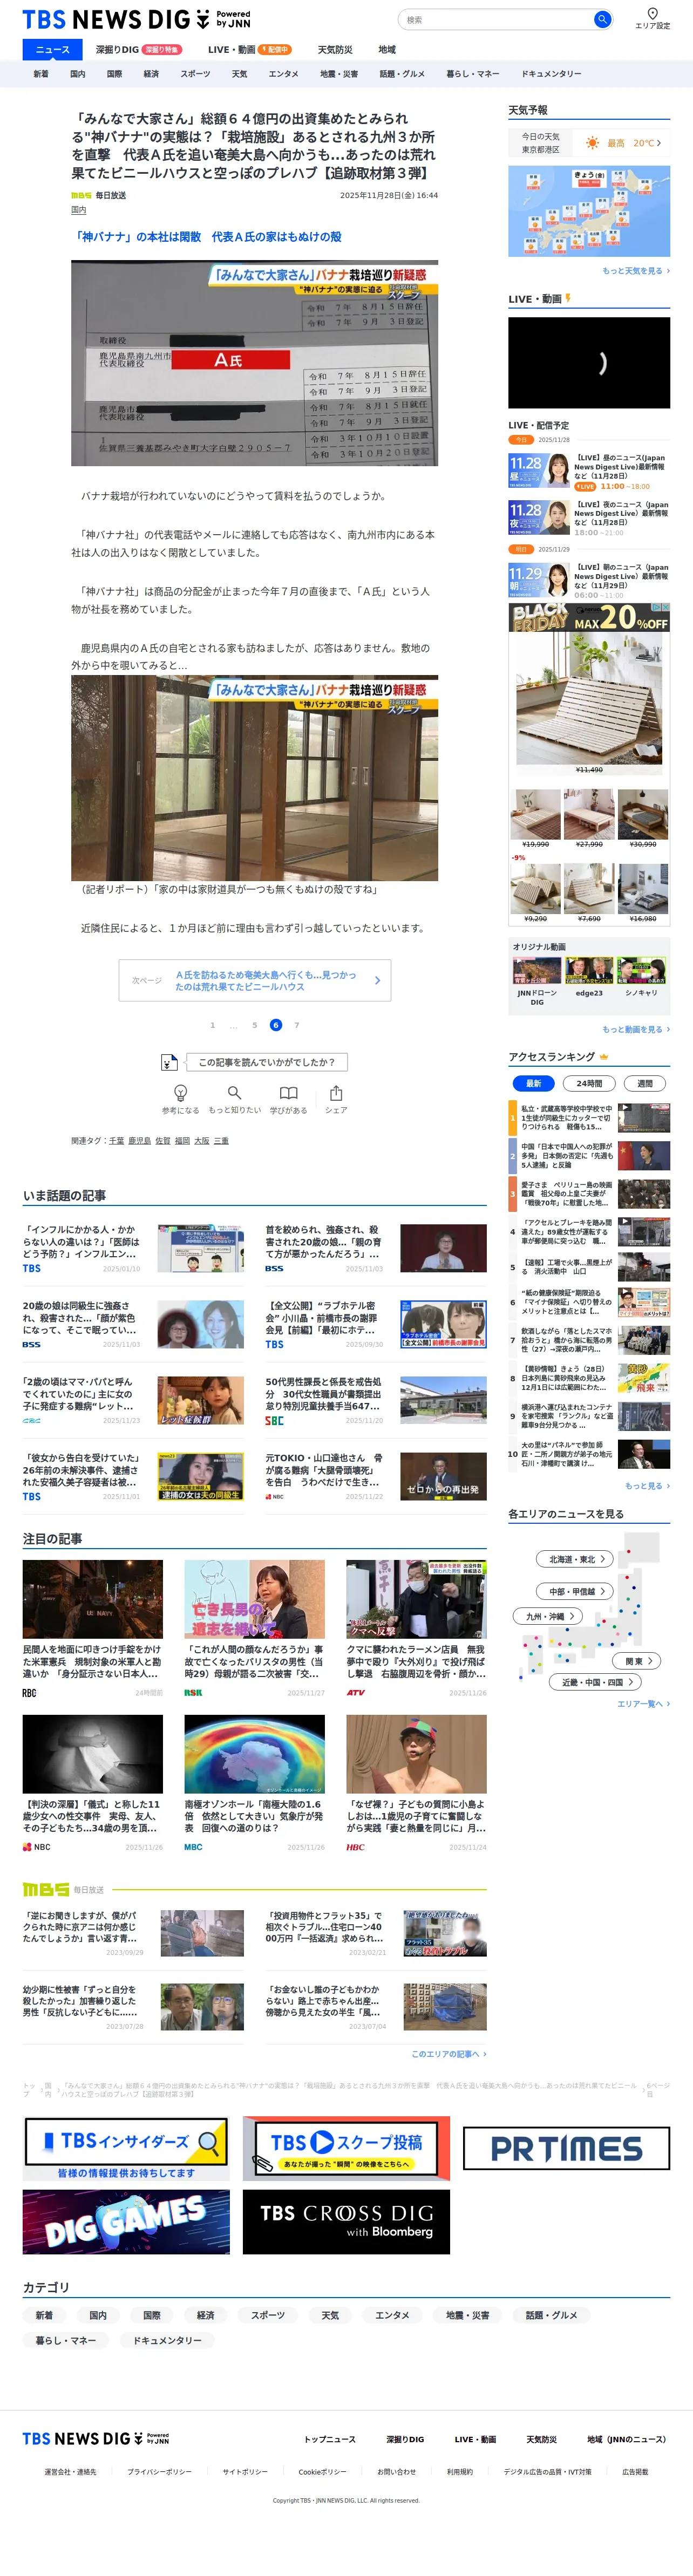The width and height of the screenshot is (693, 2576).
Task: Click the 参考になる lightbulb reaction icon
Action: coord(180,1093)
